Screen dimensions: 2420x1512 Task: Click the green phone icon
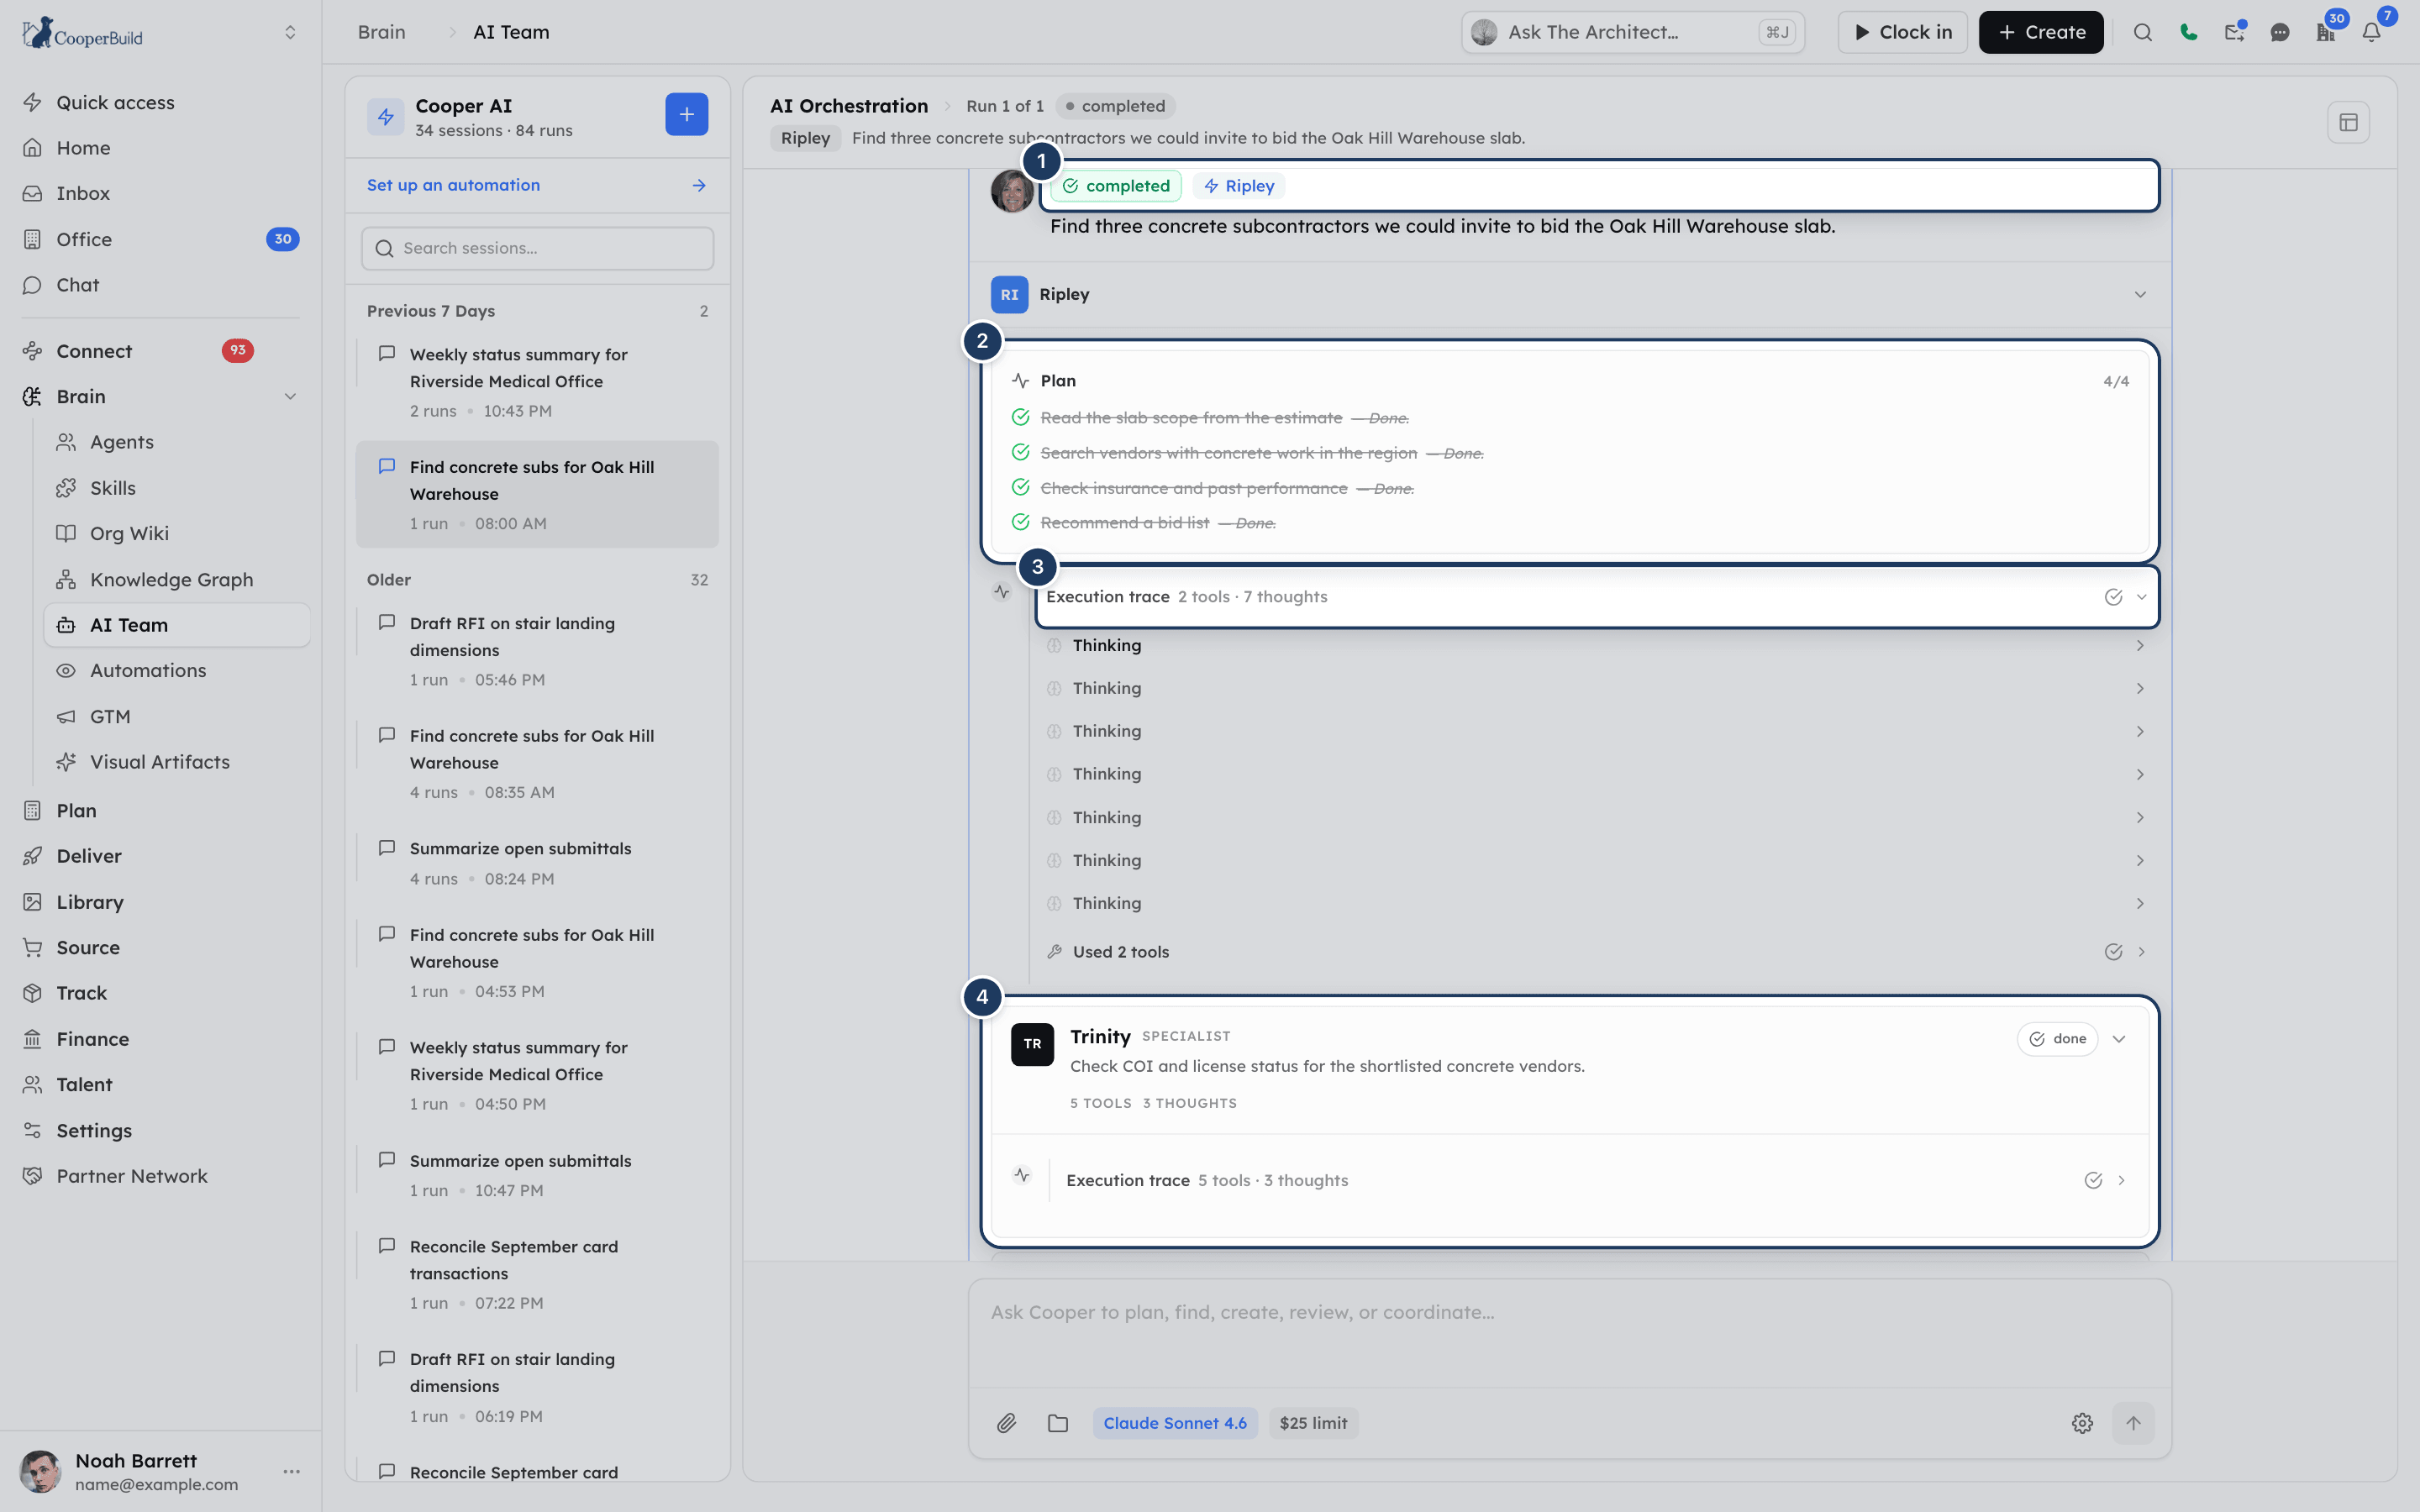[x=2188, y=32]
